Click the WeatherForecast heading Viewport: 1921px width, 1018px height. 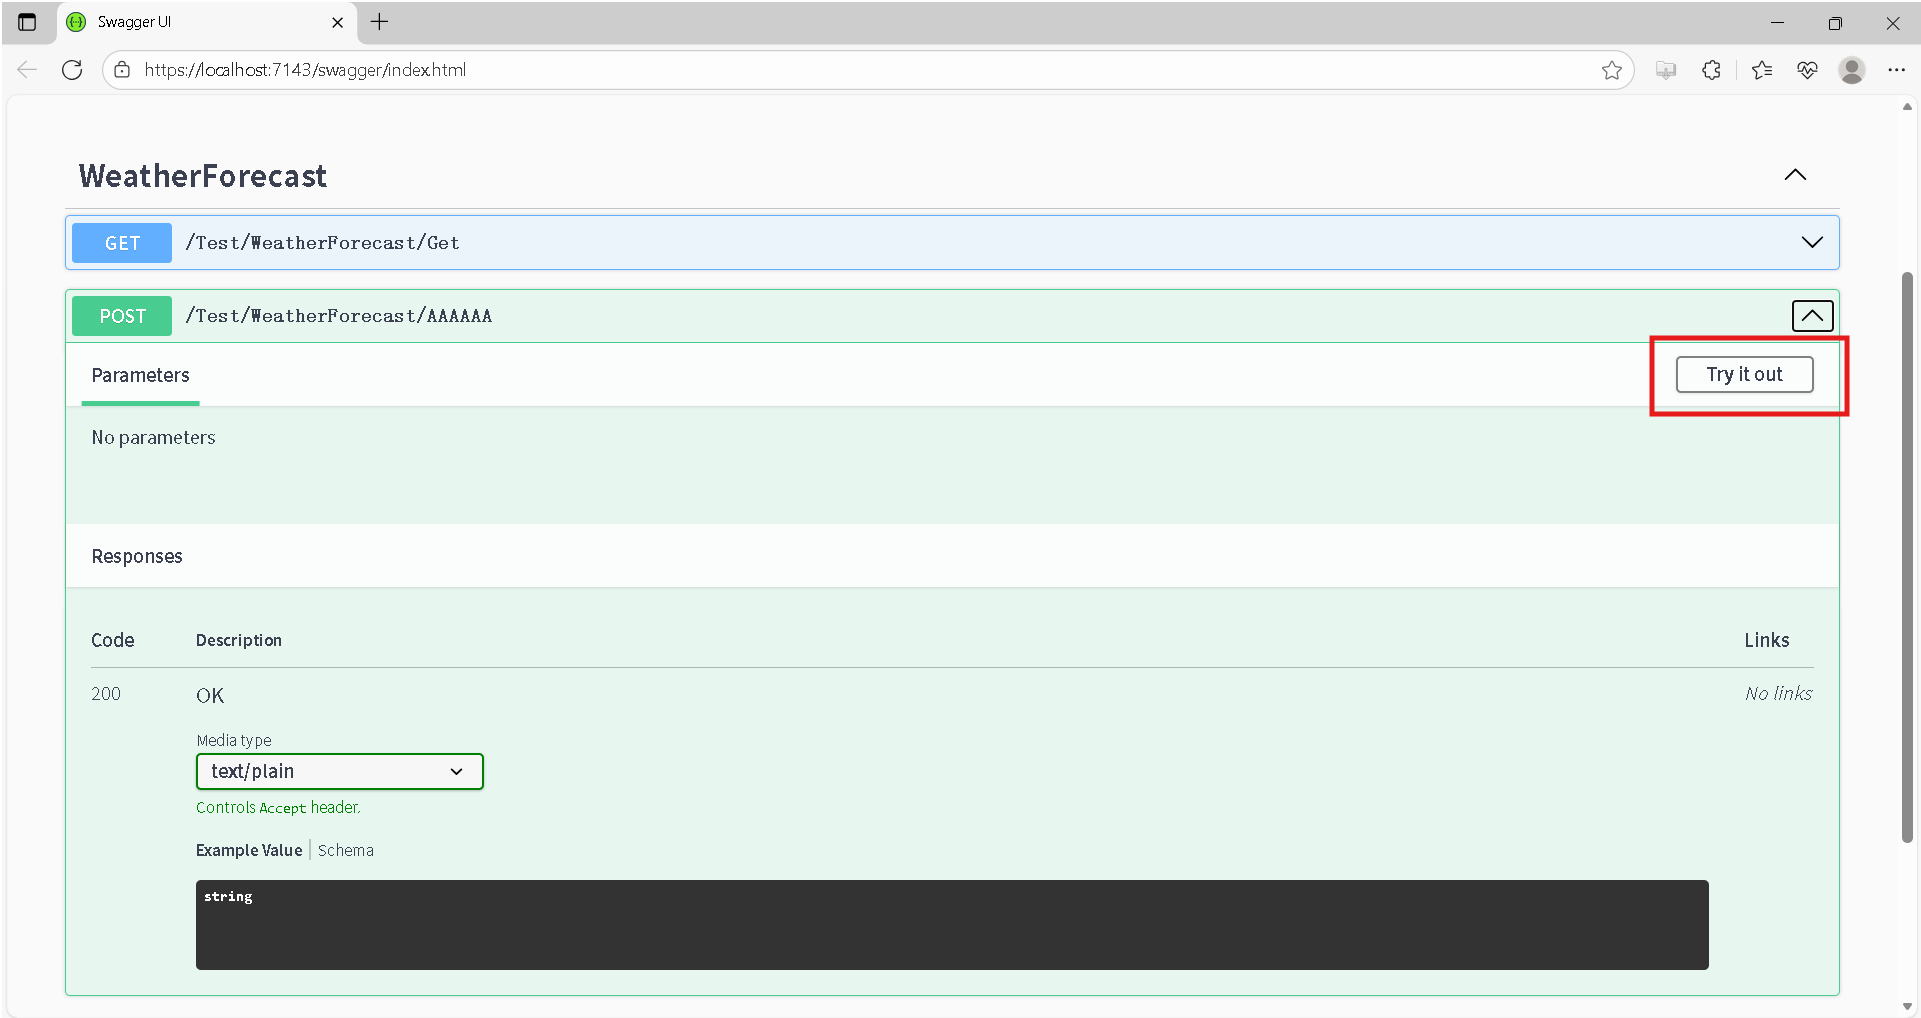click(x=203, y=176)
